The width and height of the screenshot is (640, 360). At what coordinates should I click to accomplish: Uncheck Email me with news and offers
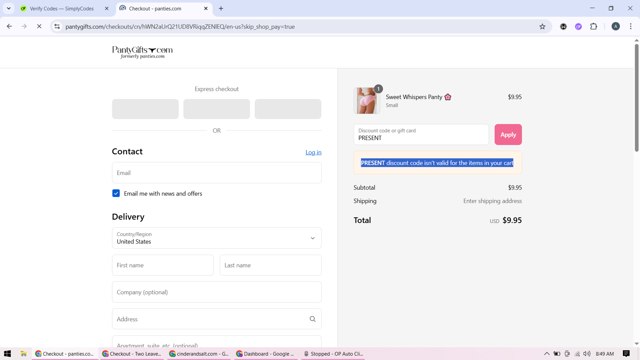pos(116,193)
